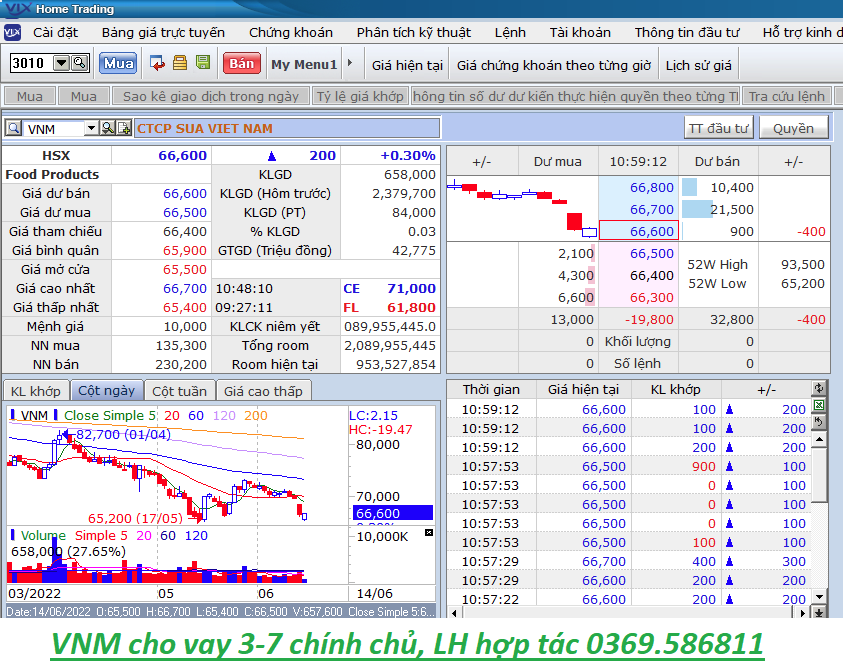Click the jump-to-bottom arrow icon below the trade list
The height and width of the screenshot is (670, 843).
[x=819, y=612]
